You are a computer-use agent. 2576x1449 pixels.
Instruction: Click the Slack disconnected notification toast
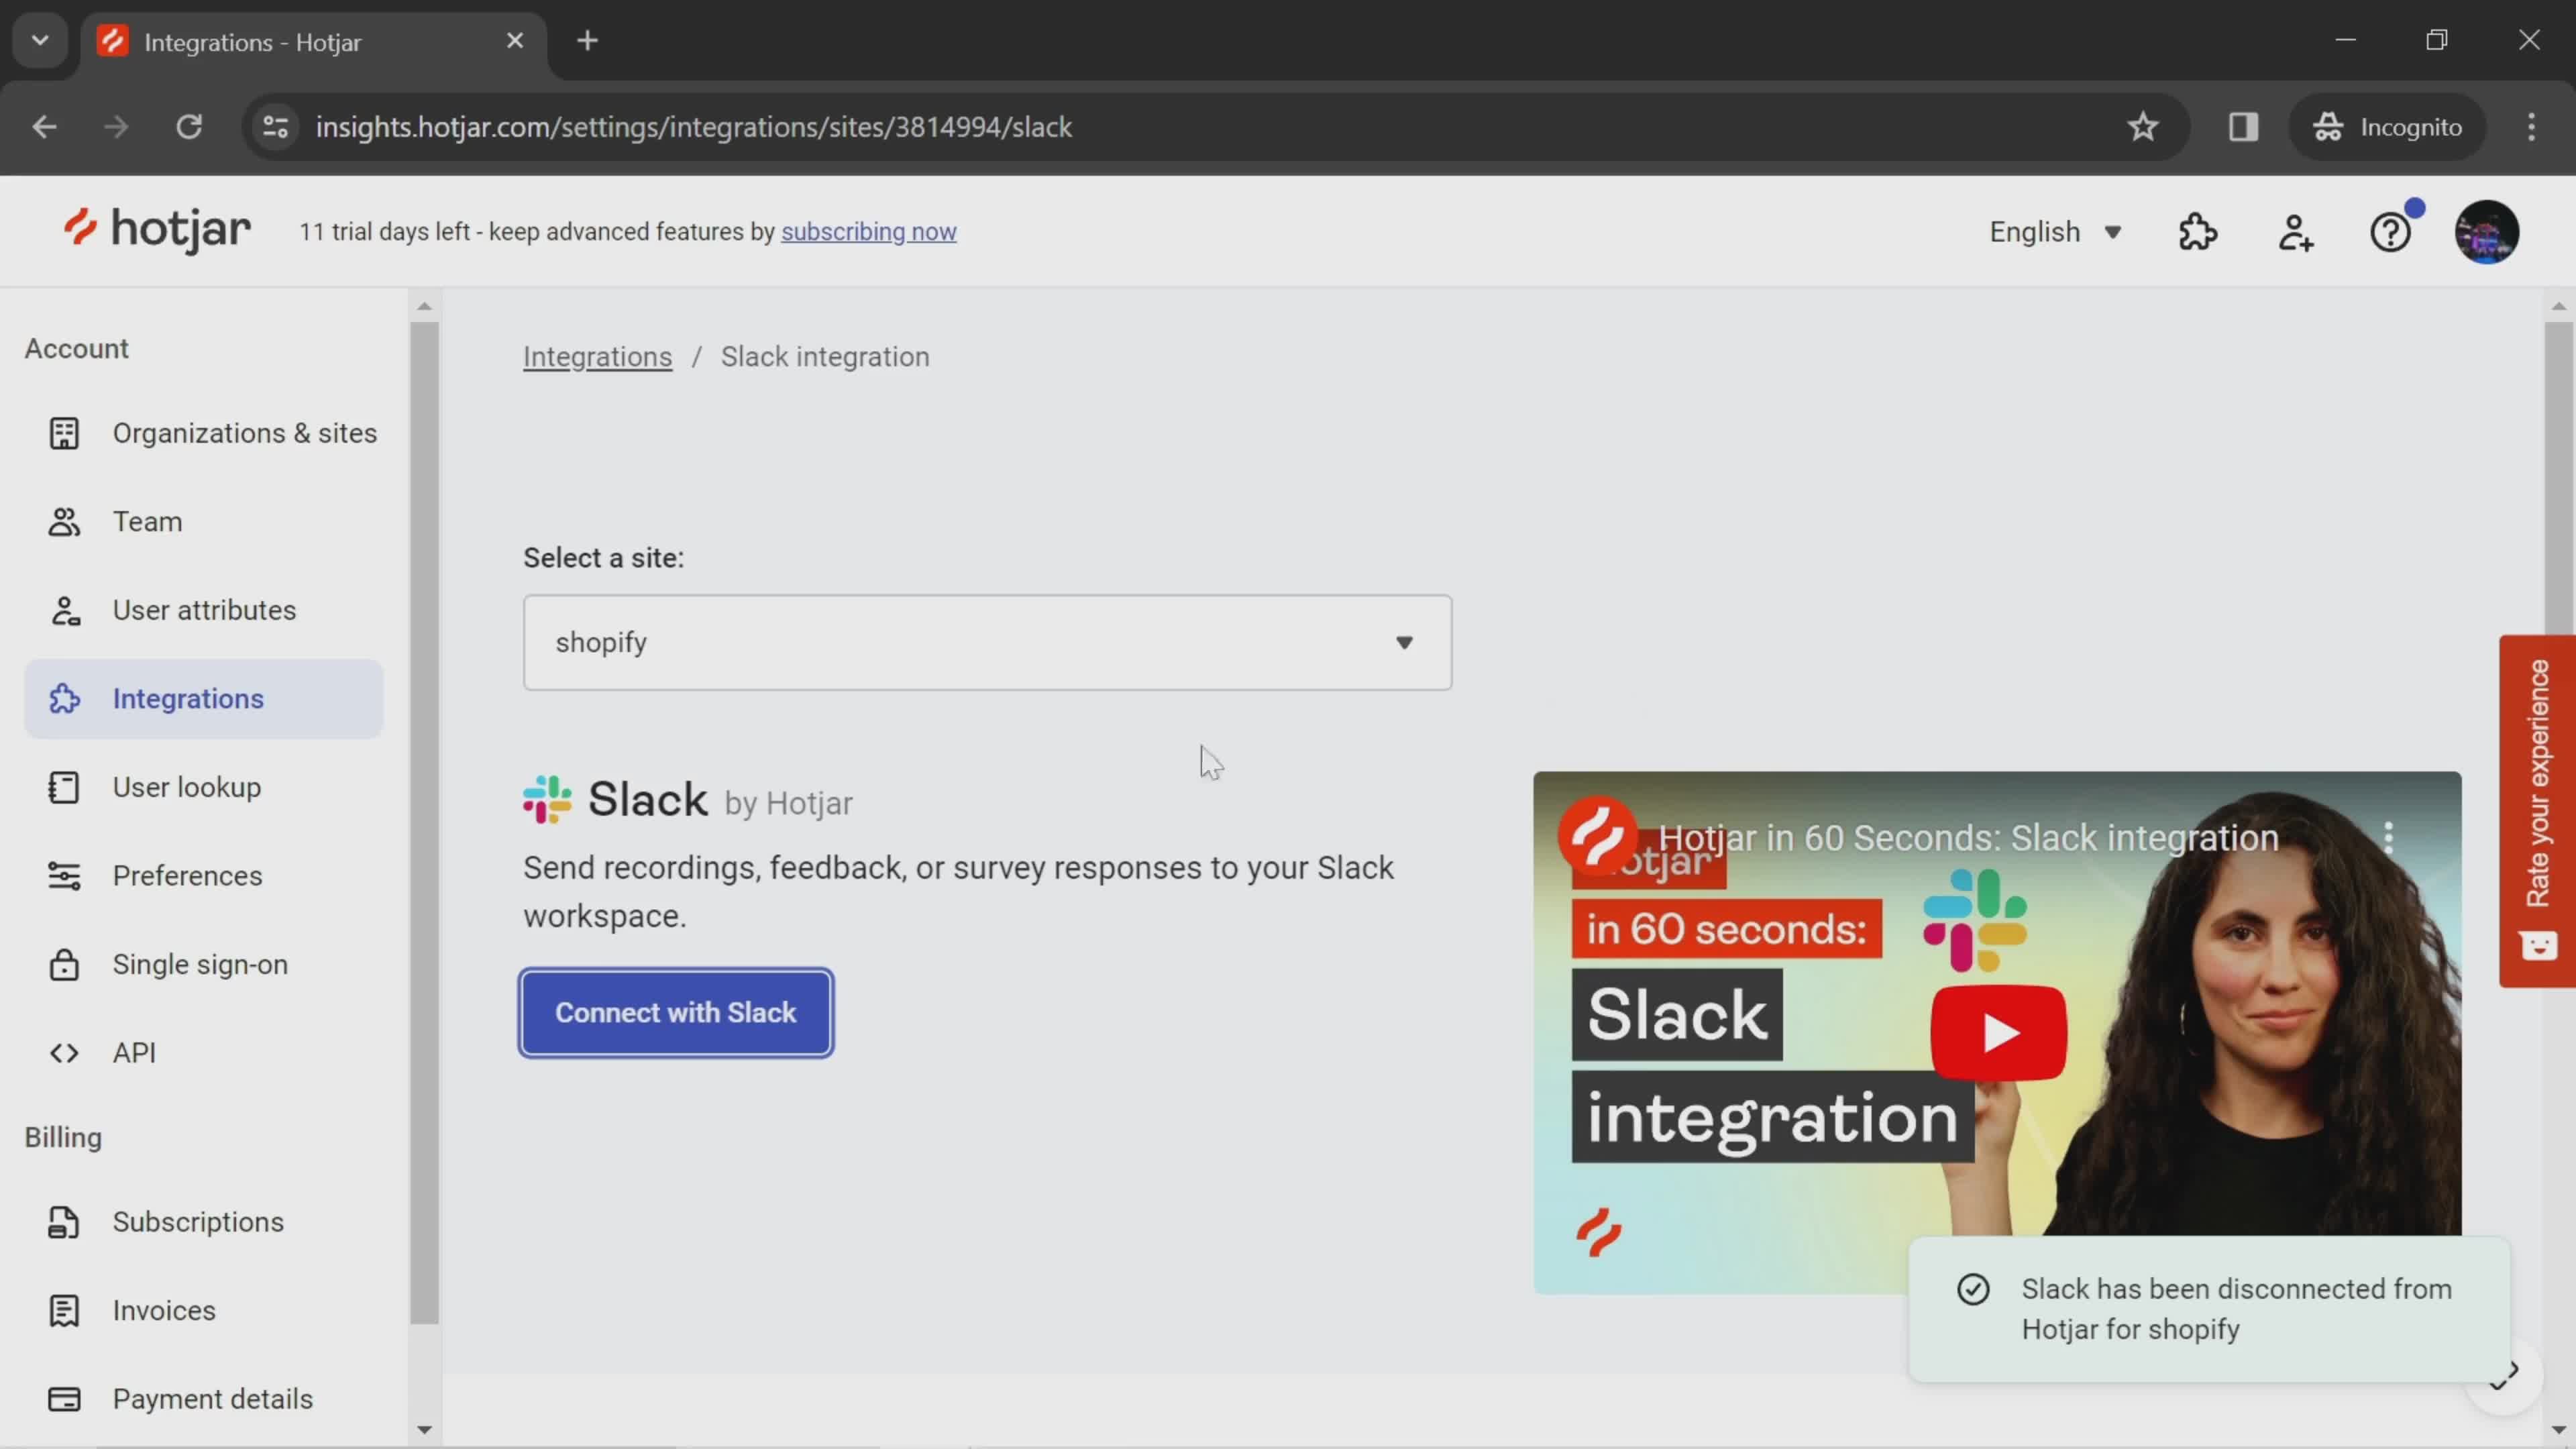click(x=2209, y=1309)
